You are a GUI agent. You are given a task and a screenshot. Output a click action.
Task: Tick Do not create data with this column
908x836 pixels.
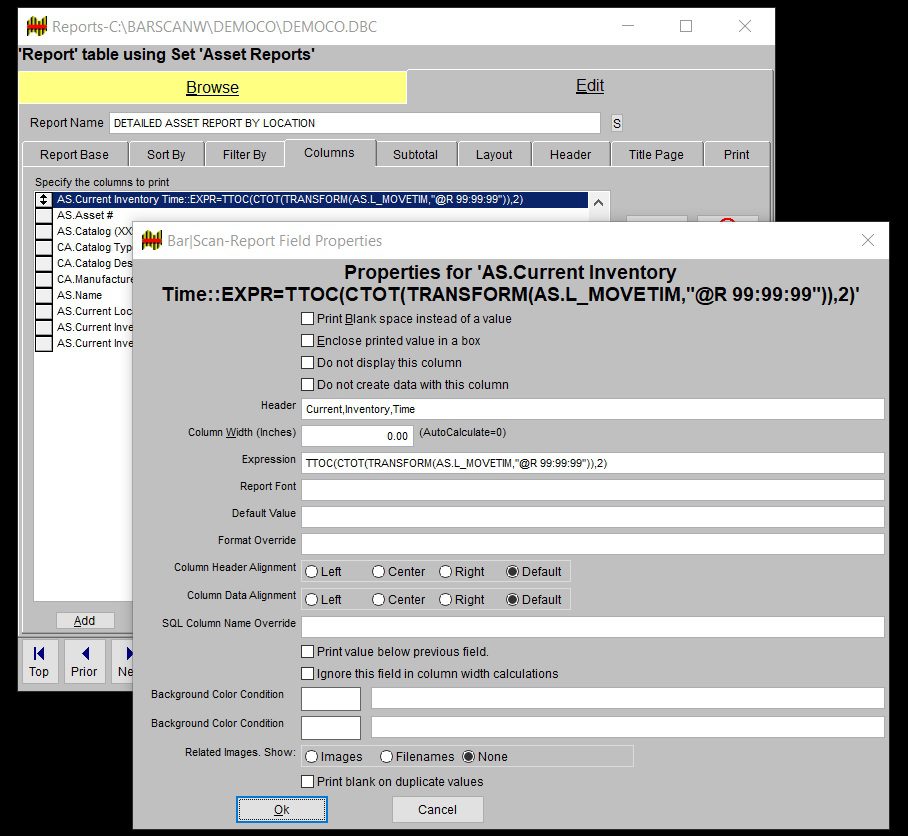404,384
